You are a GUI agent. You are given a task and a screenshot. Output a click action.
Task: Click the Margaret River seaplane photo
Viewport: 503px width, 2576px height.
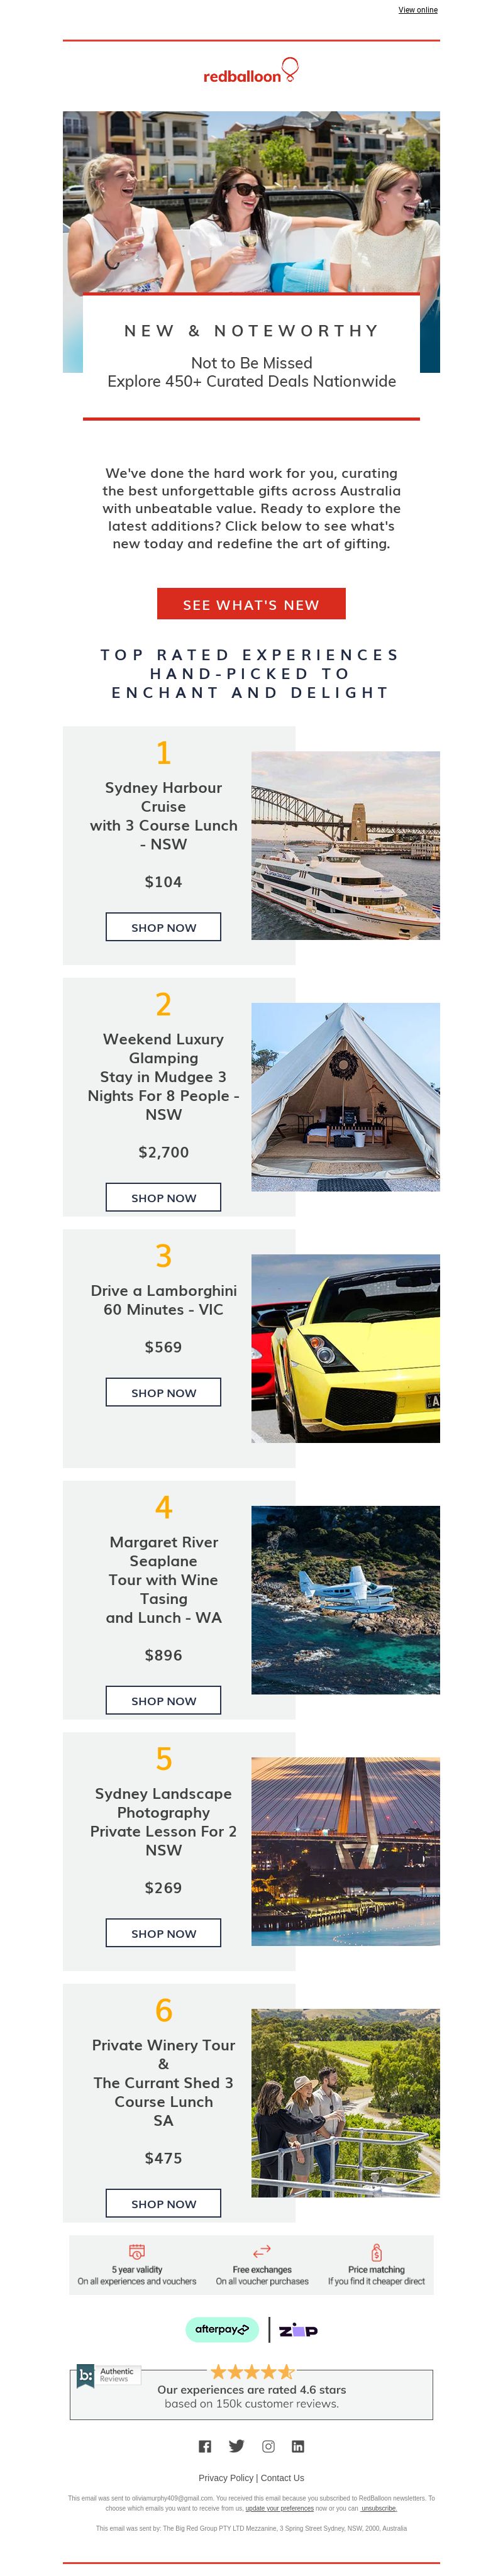tap(345, 1599)
